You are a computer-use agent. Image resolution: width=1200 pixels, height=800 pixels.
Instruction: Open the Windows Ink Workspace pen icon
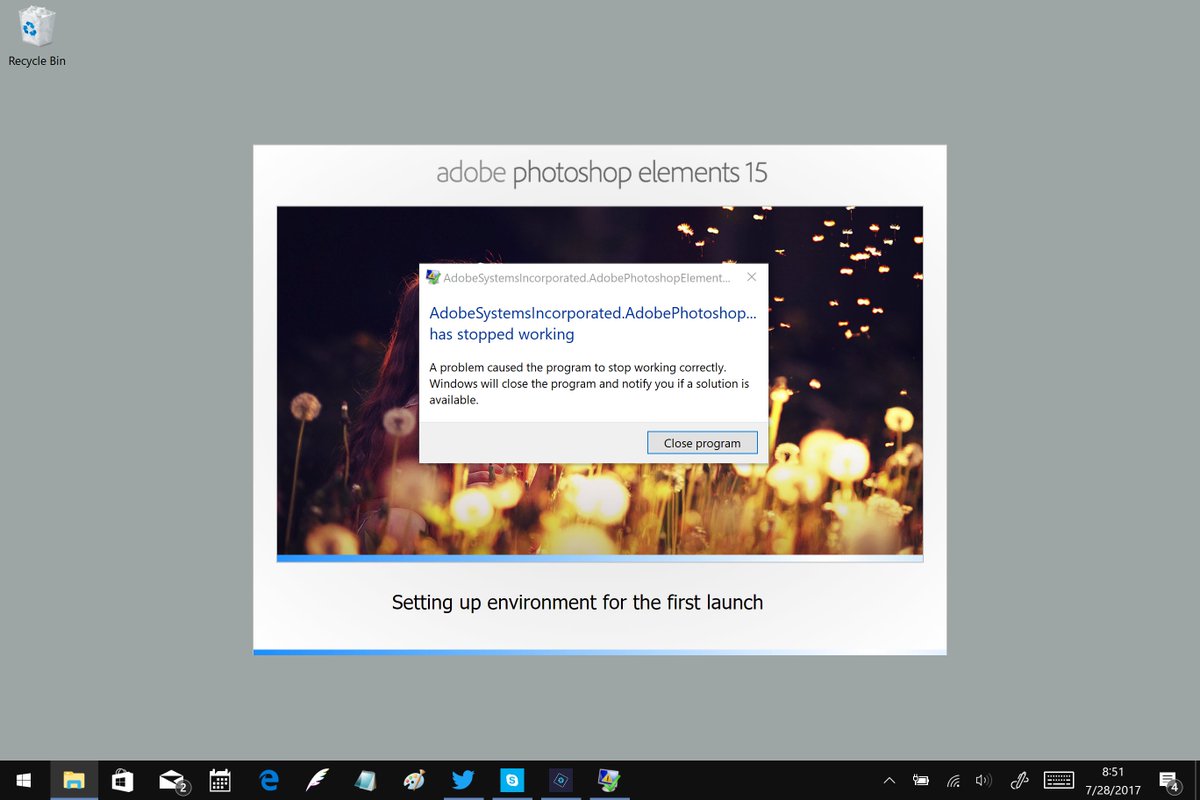(x=1021, y=780)
